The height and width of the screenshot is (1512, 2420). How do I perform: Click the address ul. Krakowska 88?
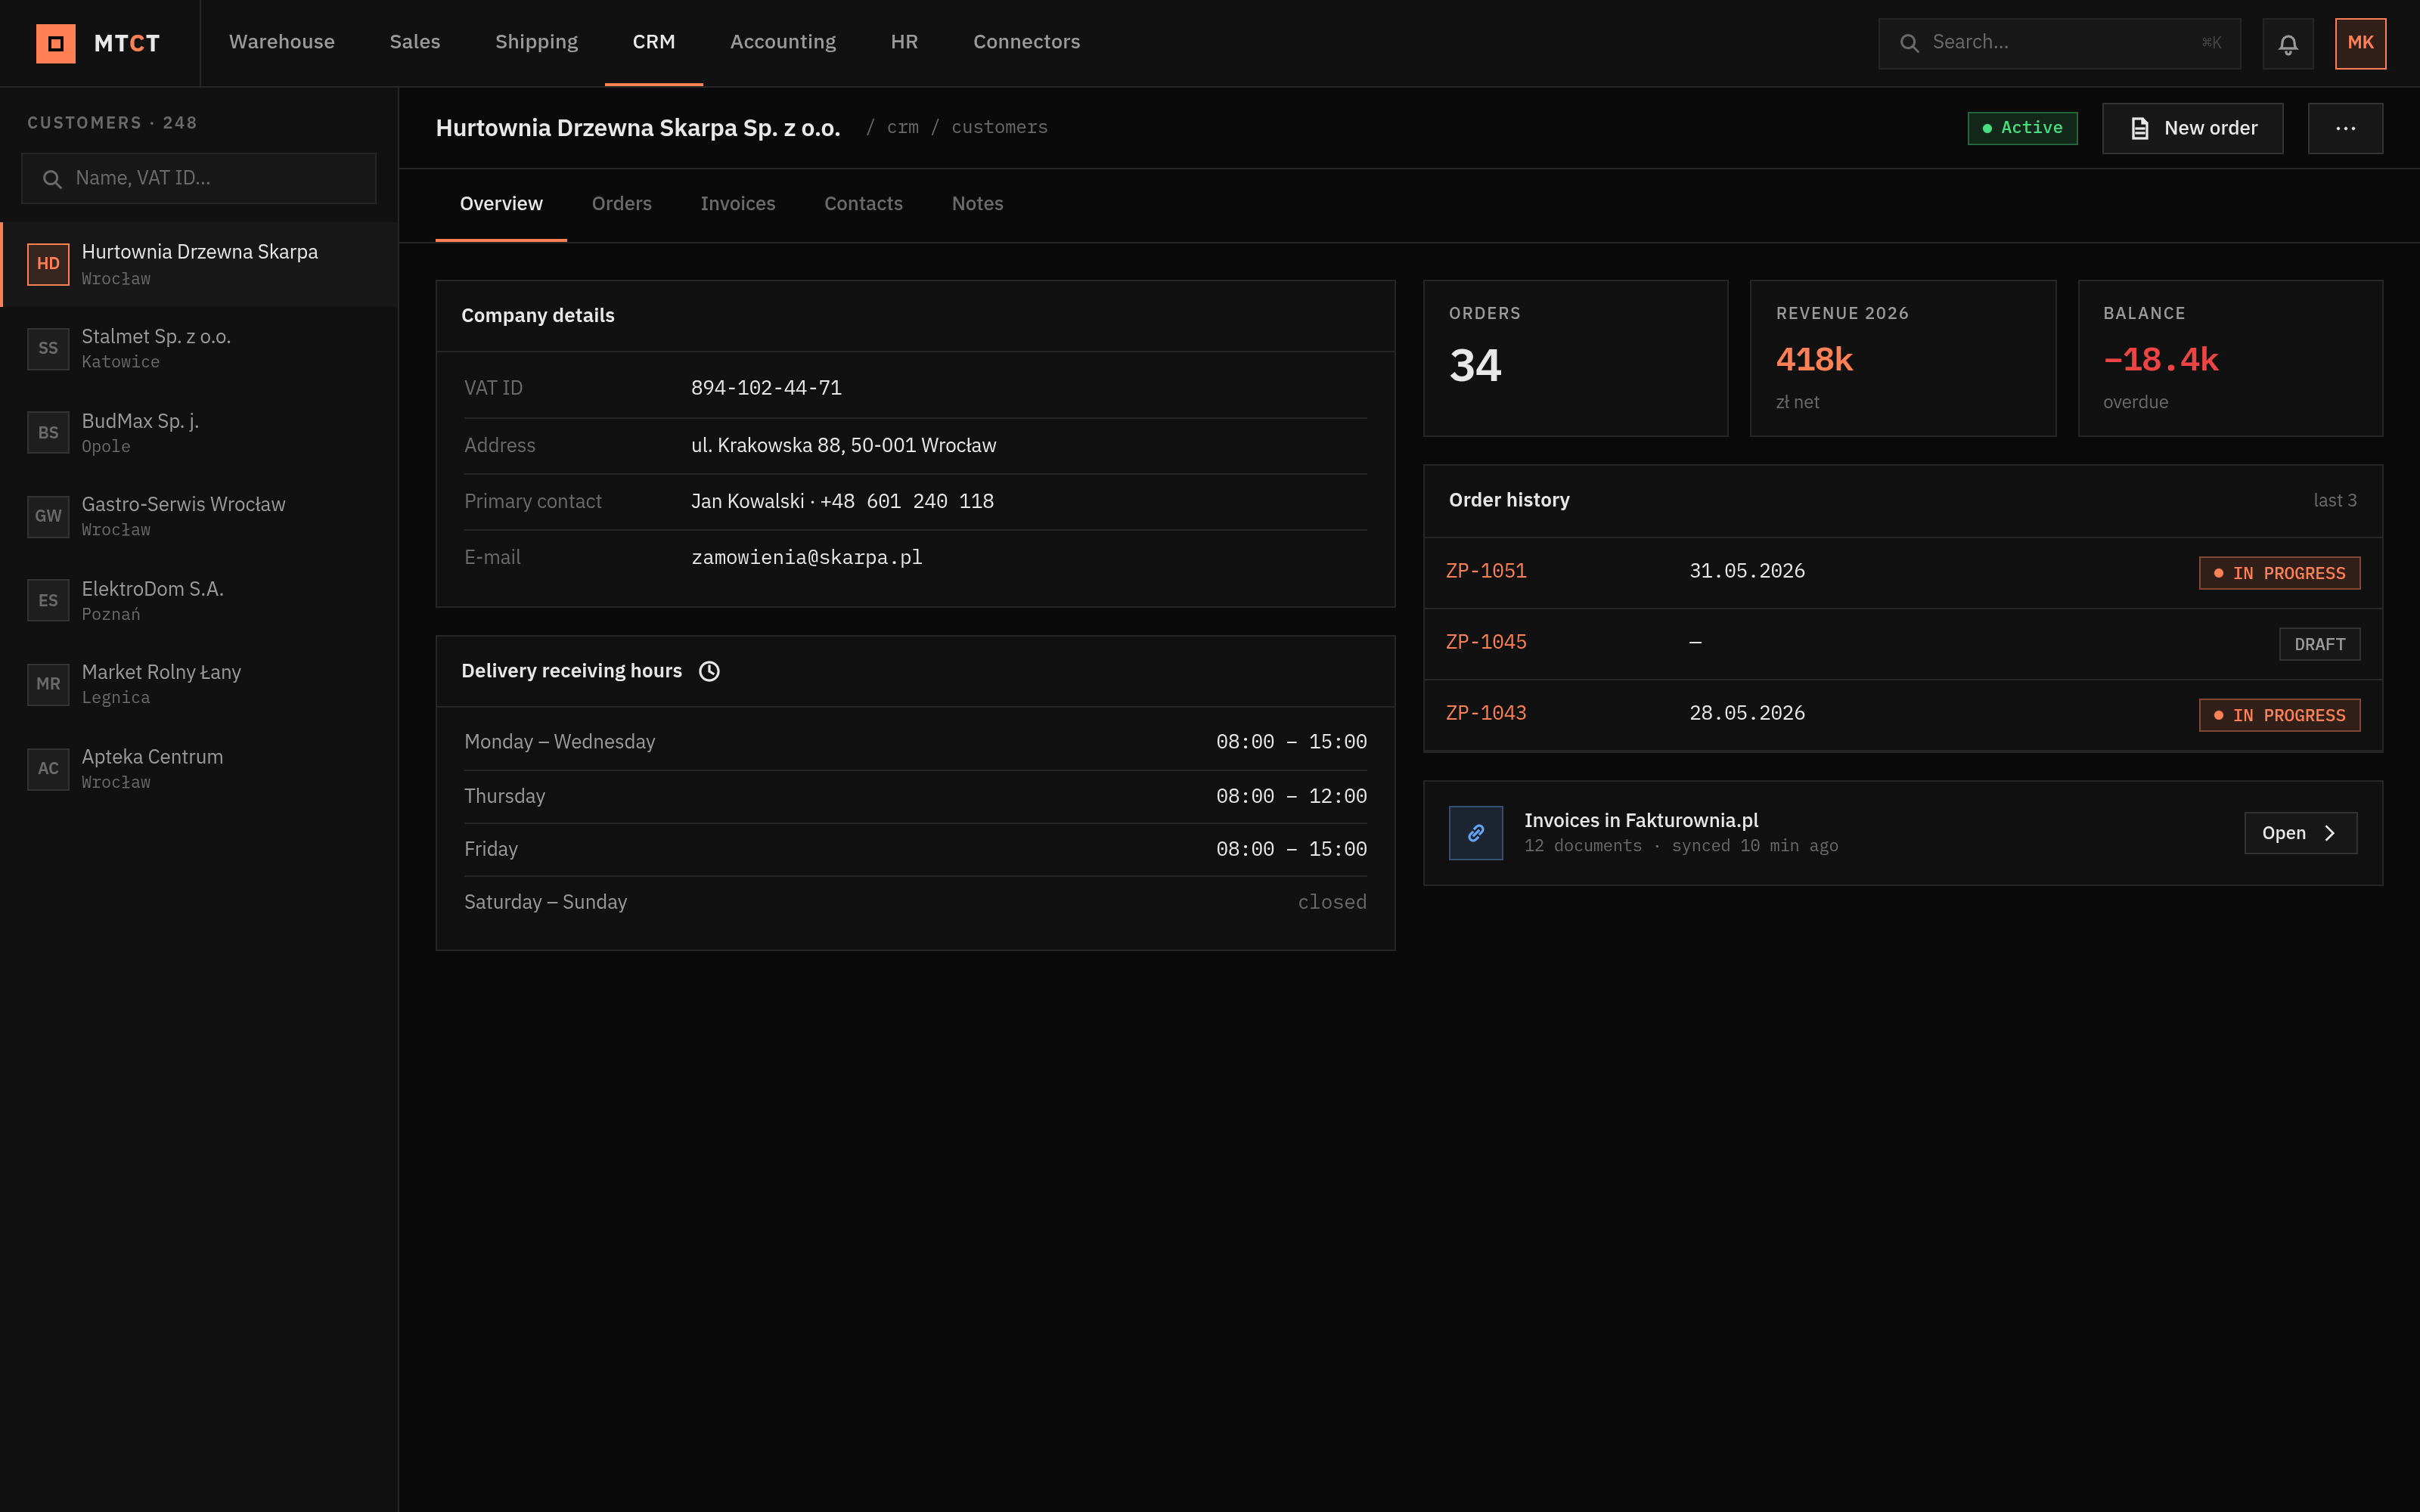tap(843, 446)
